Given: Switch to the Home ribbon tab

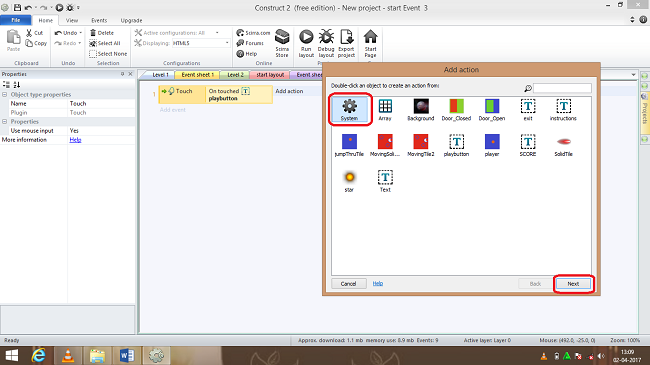Looking at the screenshot, I should point(46,20).
